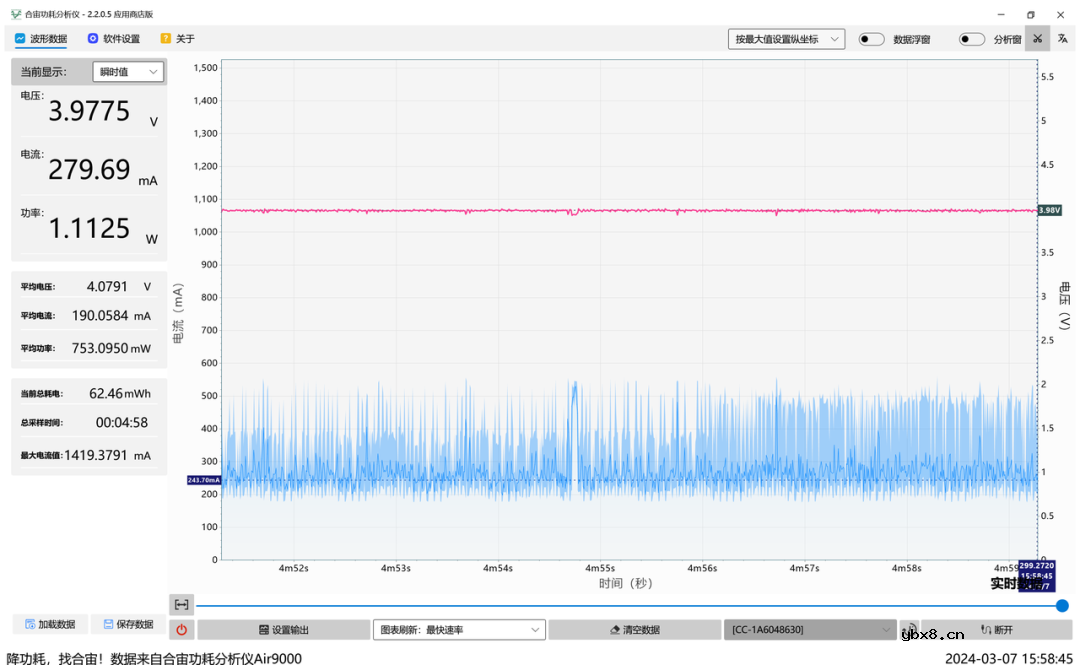Restore the window using the title bar button
This screenshot has height=665, width=1080.
pyautogui.click(x=1030, y=14)
